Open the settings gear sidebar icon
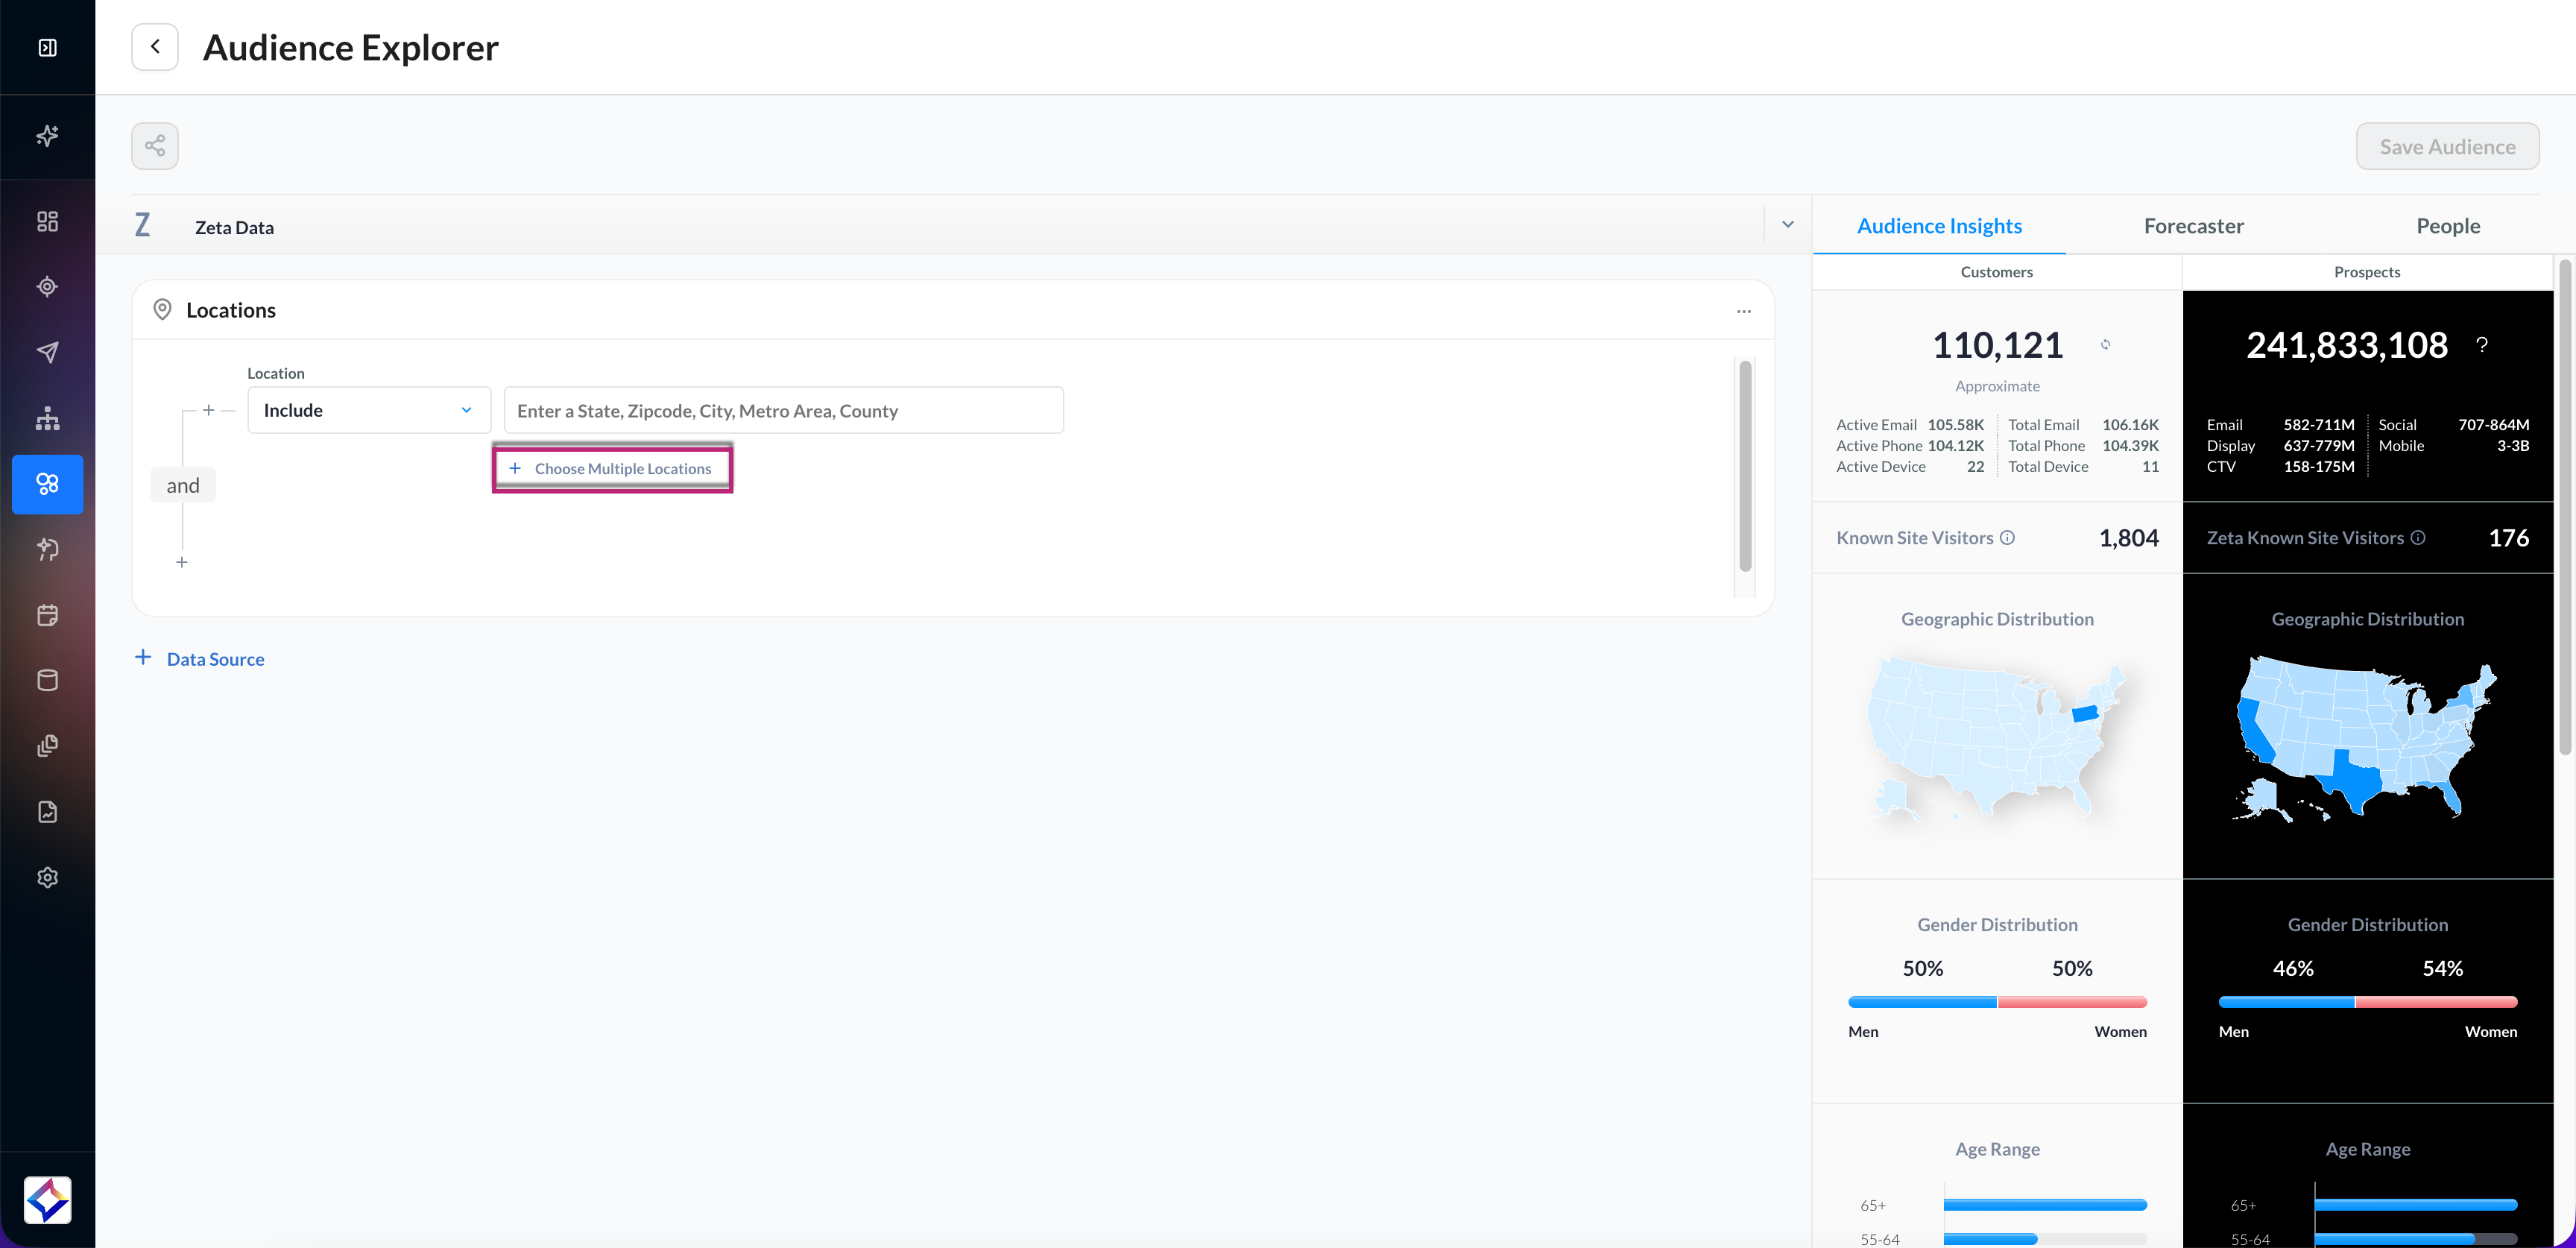Viewport: 2576px width, 1248px height. [47, 878]
